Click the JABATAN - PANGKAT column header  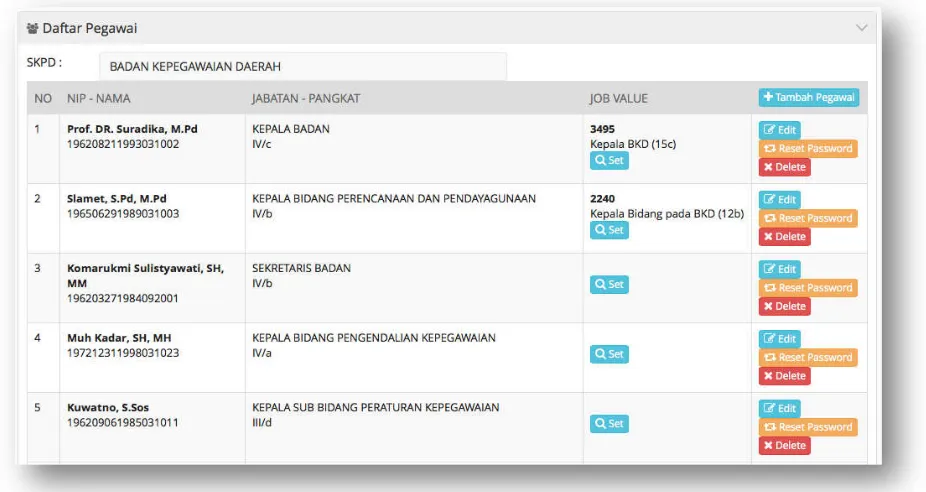click(x=306, y=99)
